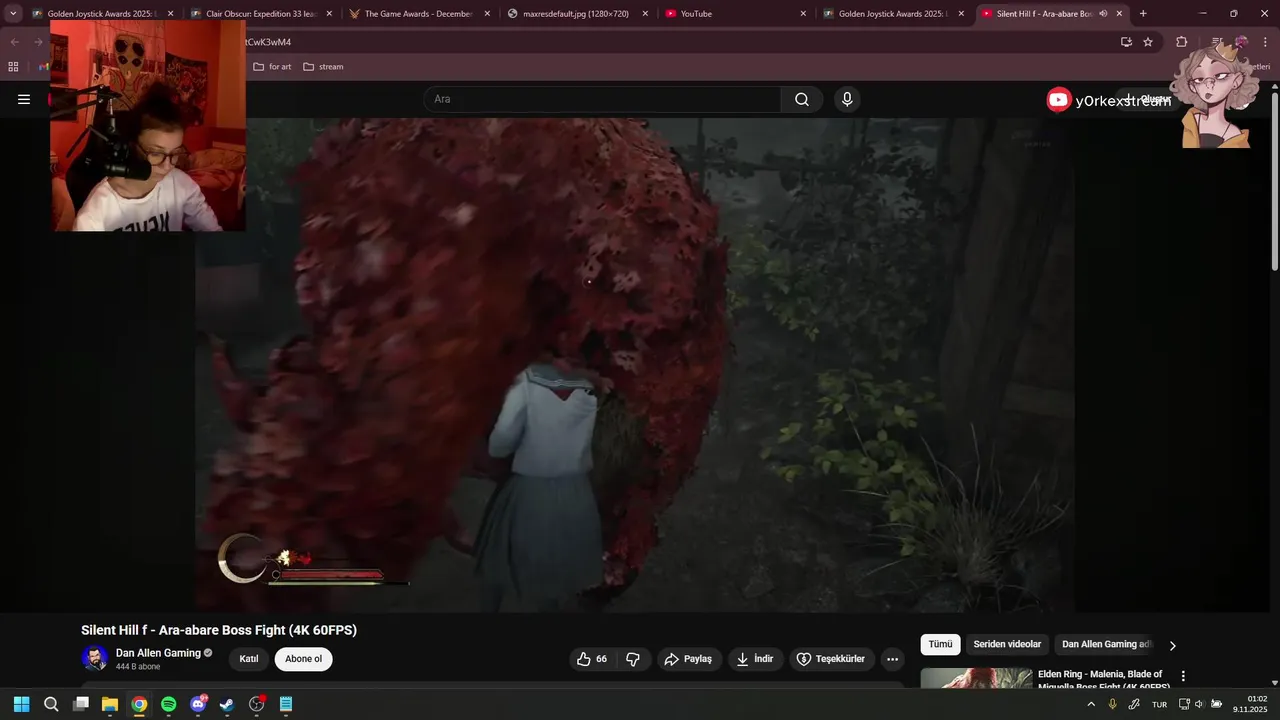Viewport: 1280px width, 720px height.
Task: Open Spotify from the taskbar
Action: point(168,704)
